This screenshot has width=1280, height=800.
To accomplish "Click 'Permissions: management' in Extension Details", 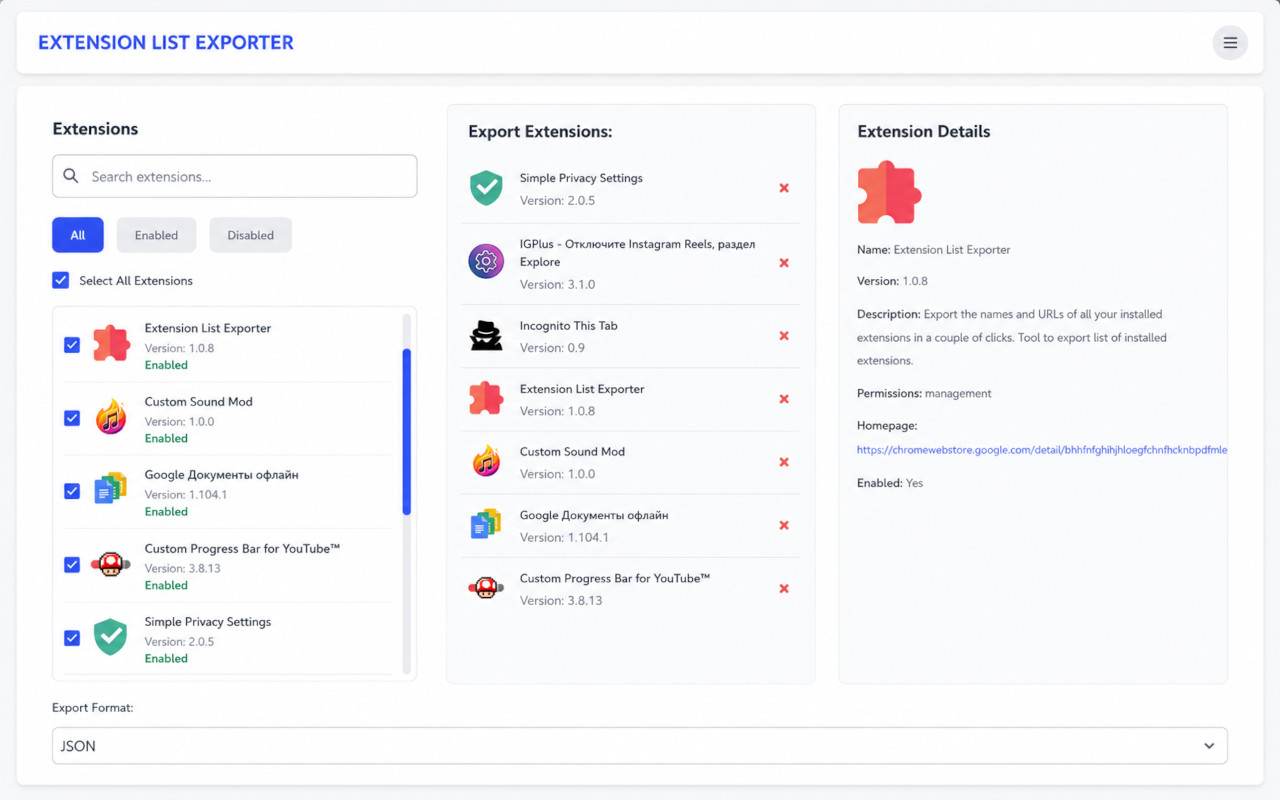I will (x=925, y=393).
